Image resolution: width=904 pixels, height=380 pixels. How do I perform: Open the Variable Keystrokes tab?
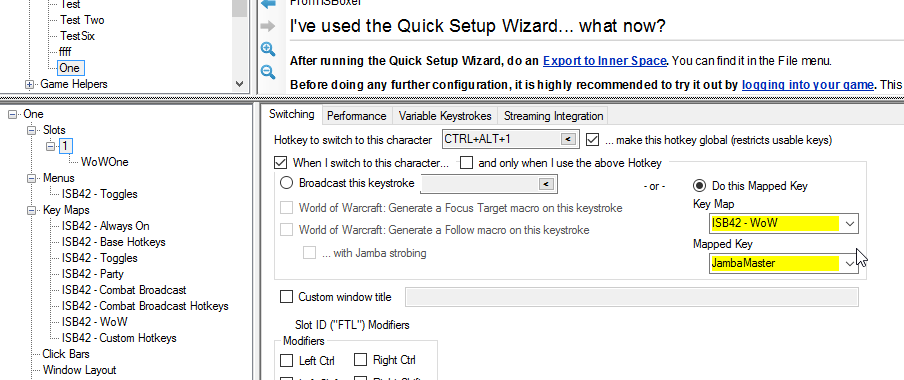pos(445,116)
